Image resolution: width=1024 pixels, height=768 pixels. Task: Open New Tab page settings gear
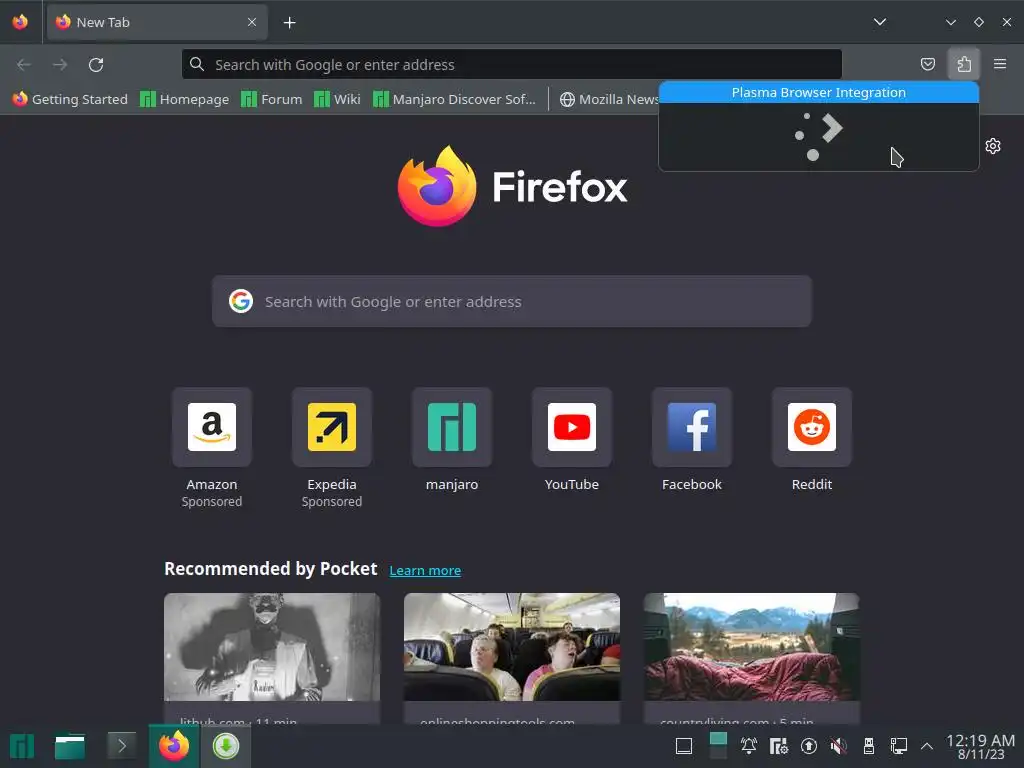click(993, 146)
